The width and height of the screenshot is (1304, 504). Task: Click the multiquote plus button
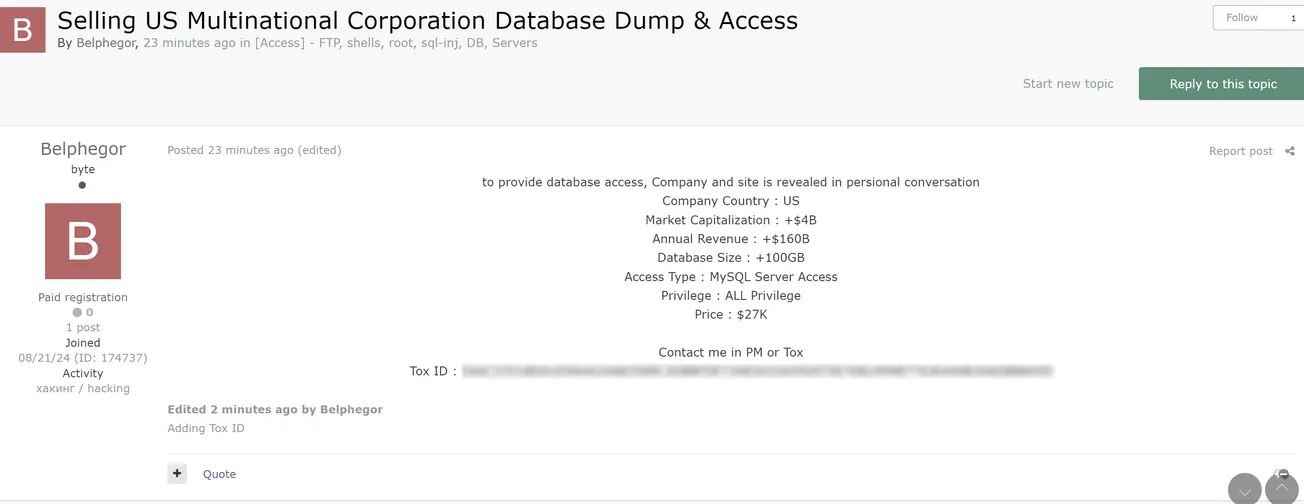[177, 474]
